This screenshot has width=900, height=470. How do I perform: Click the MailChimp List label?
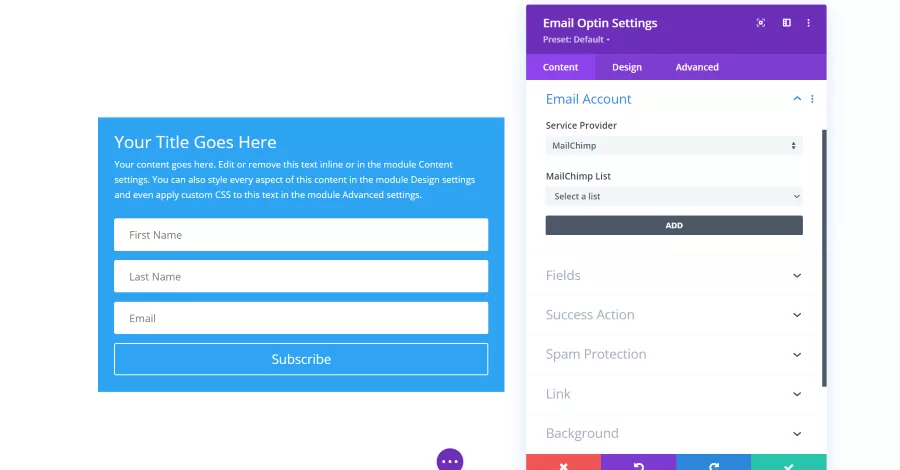coord(578,176)
